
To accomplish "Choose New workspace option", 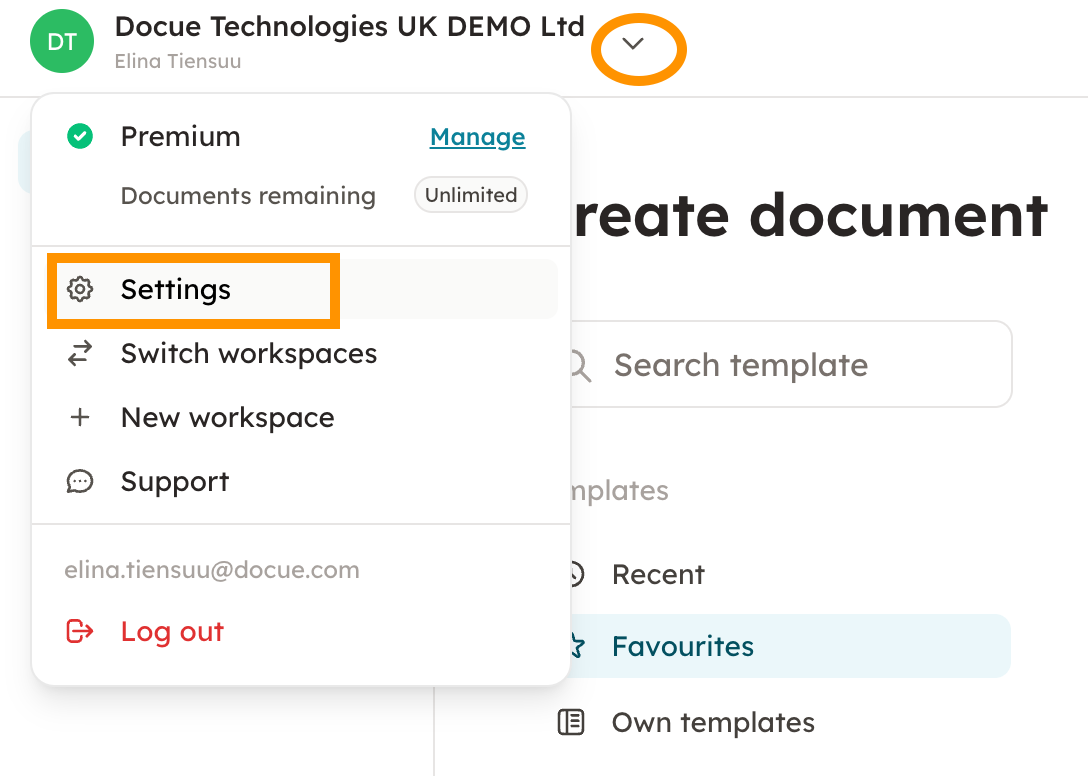I will coord(228,418).
